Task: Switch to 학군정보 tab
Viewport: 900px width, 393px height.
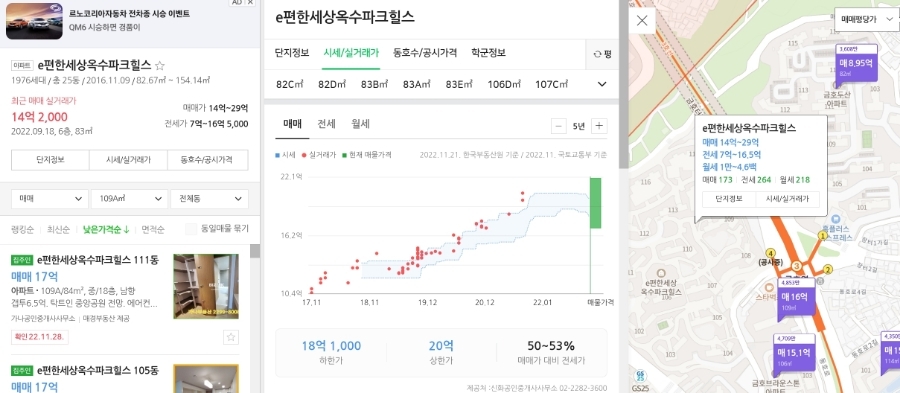Action: pyautogui.click(x=488, y=53)
